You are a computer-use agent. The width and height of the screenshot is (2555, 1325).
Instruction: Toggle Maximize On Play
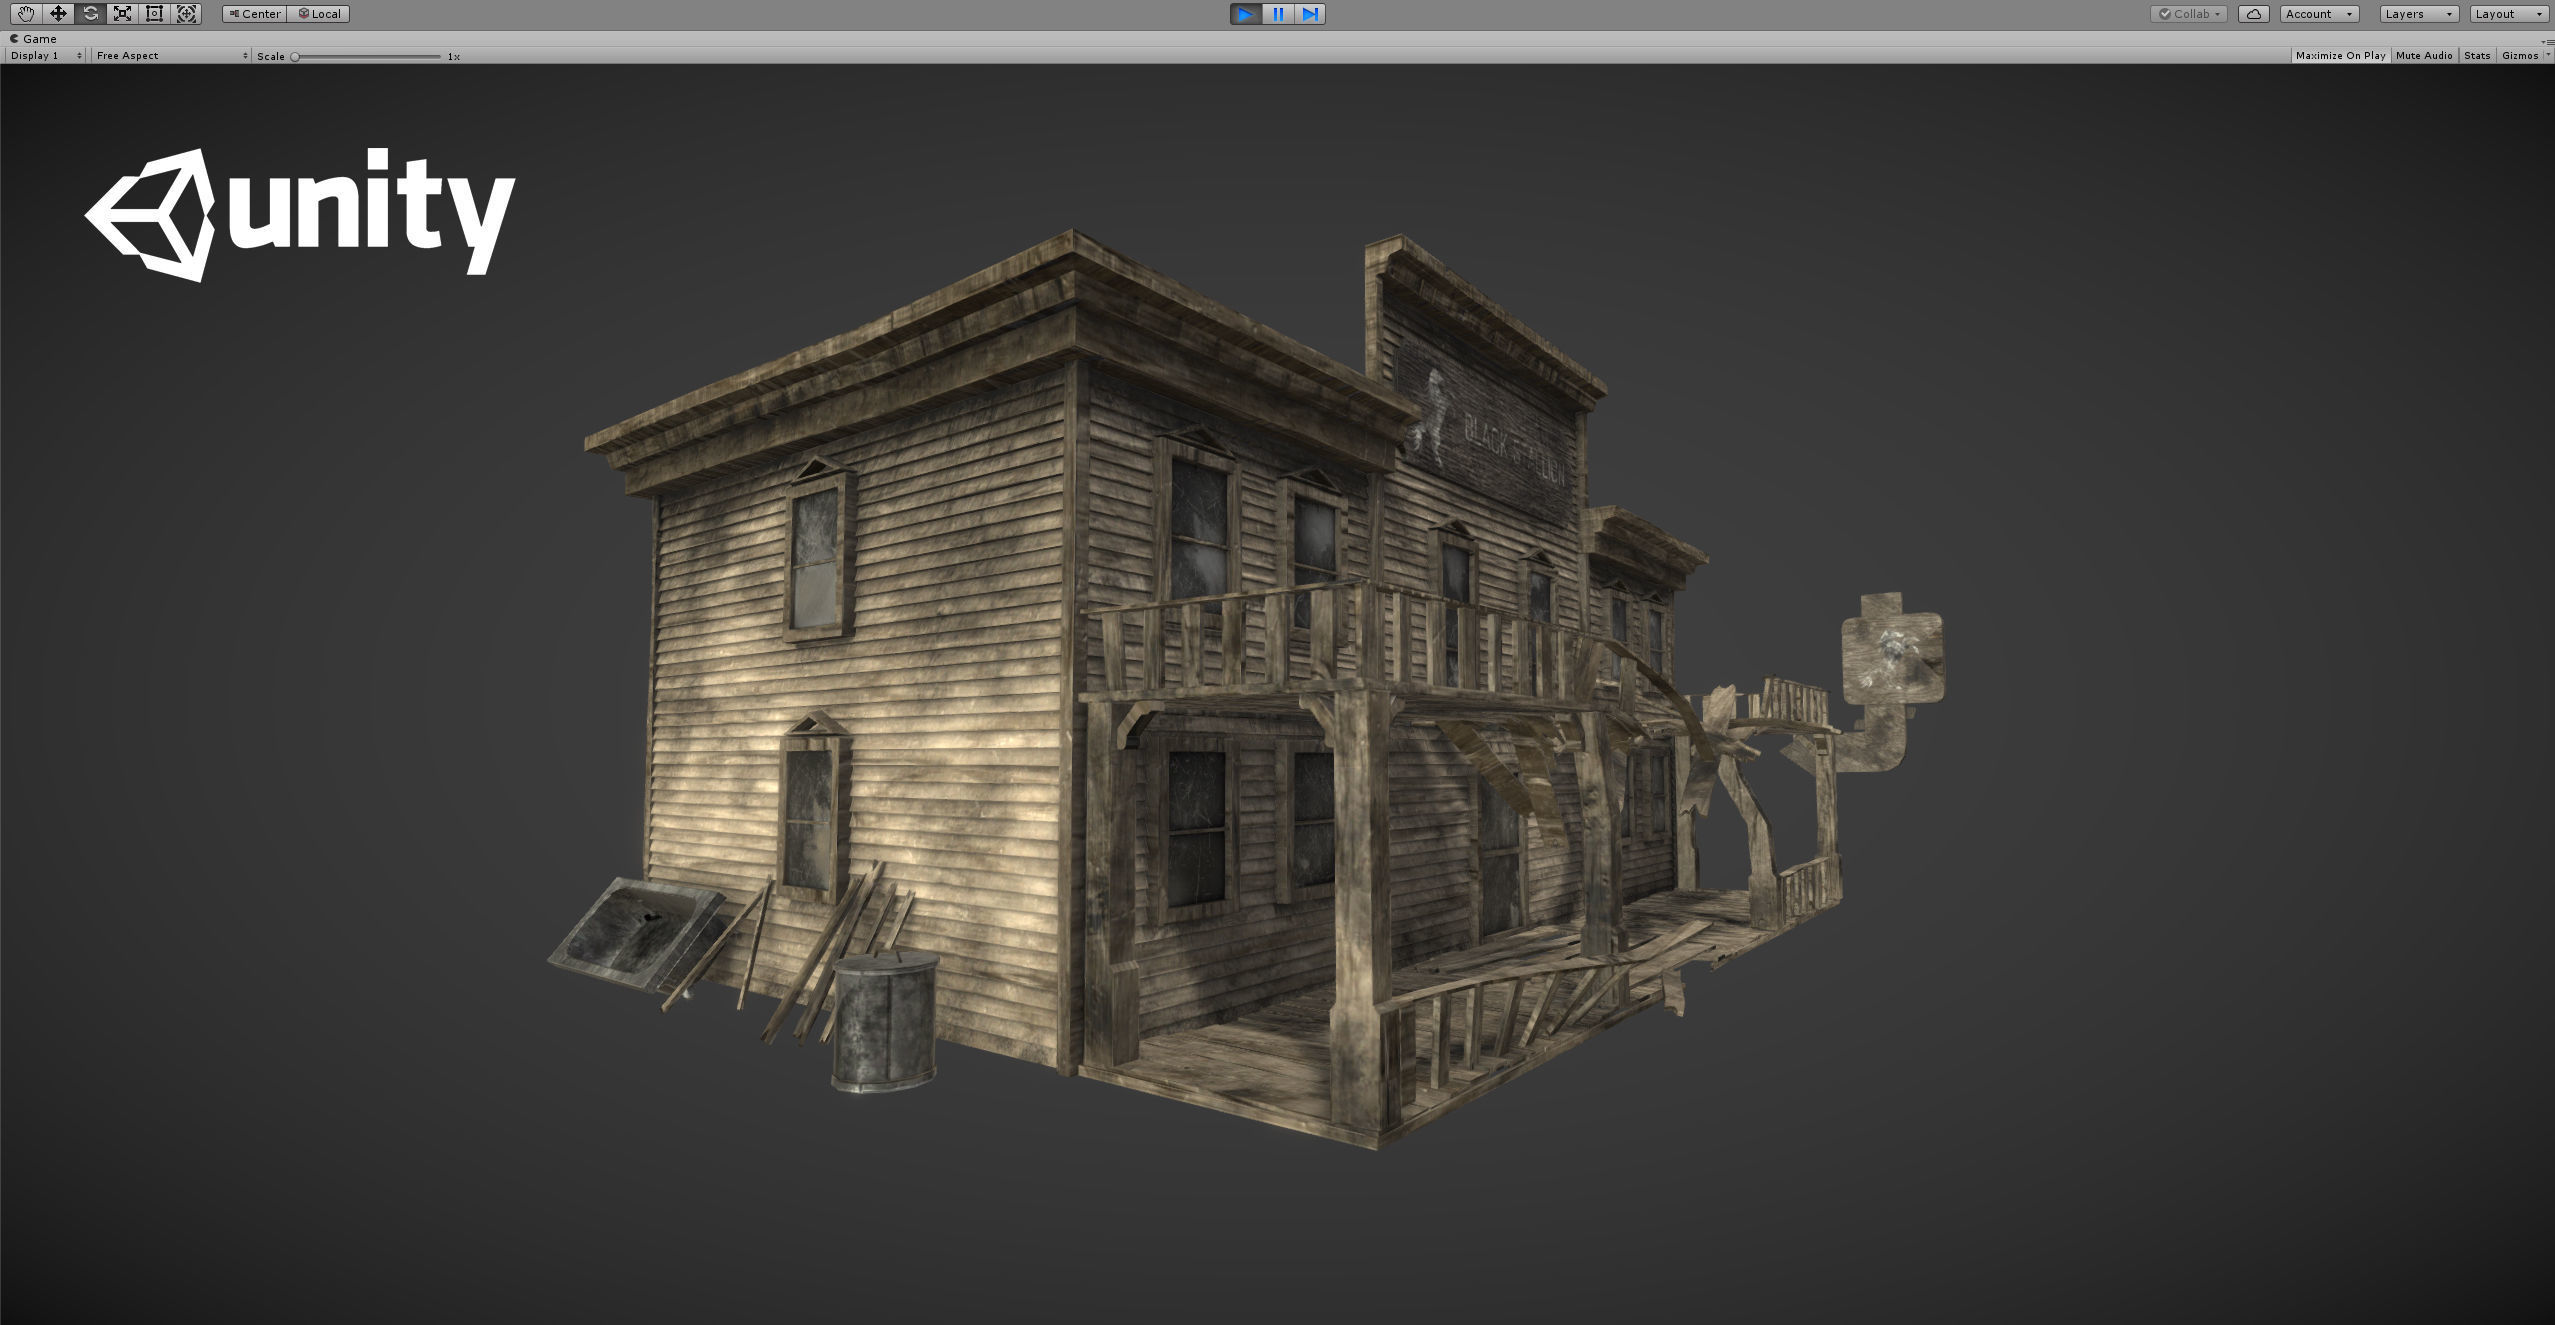(x=2340, y=56)
